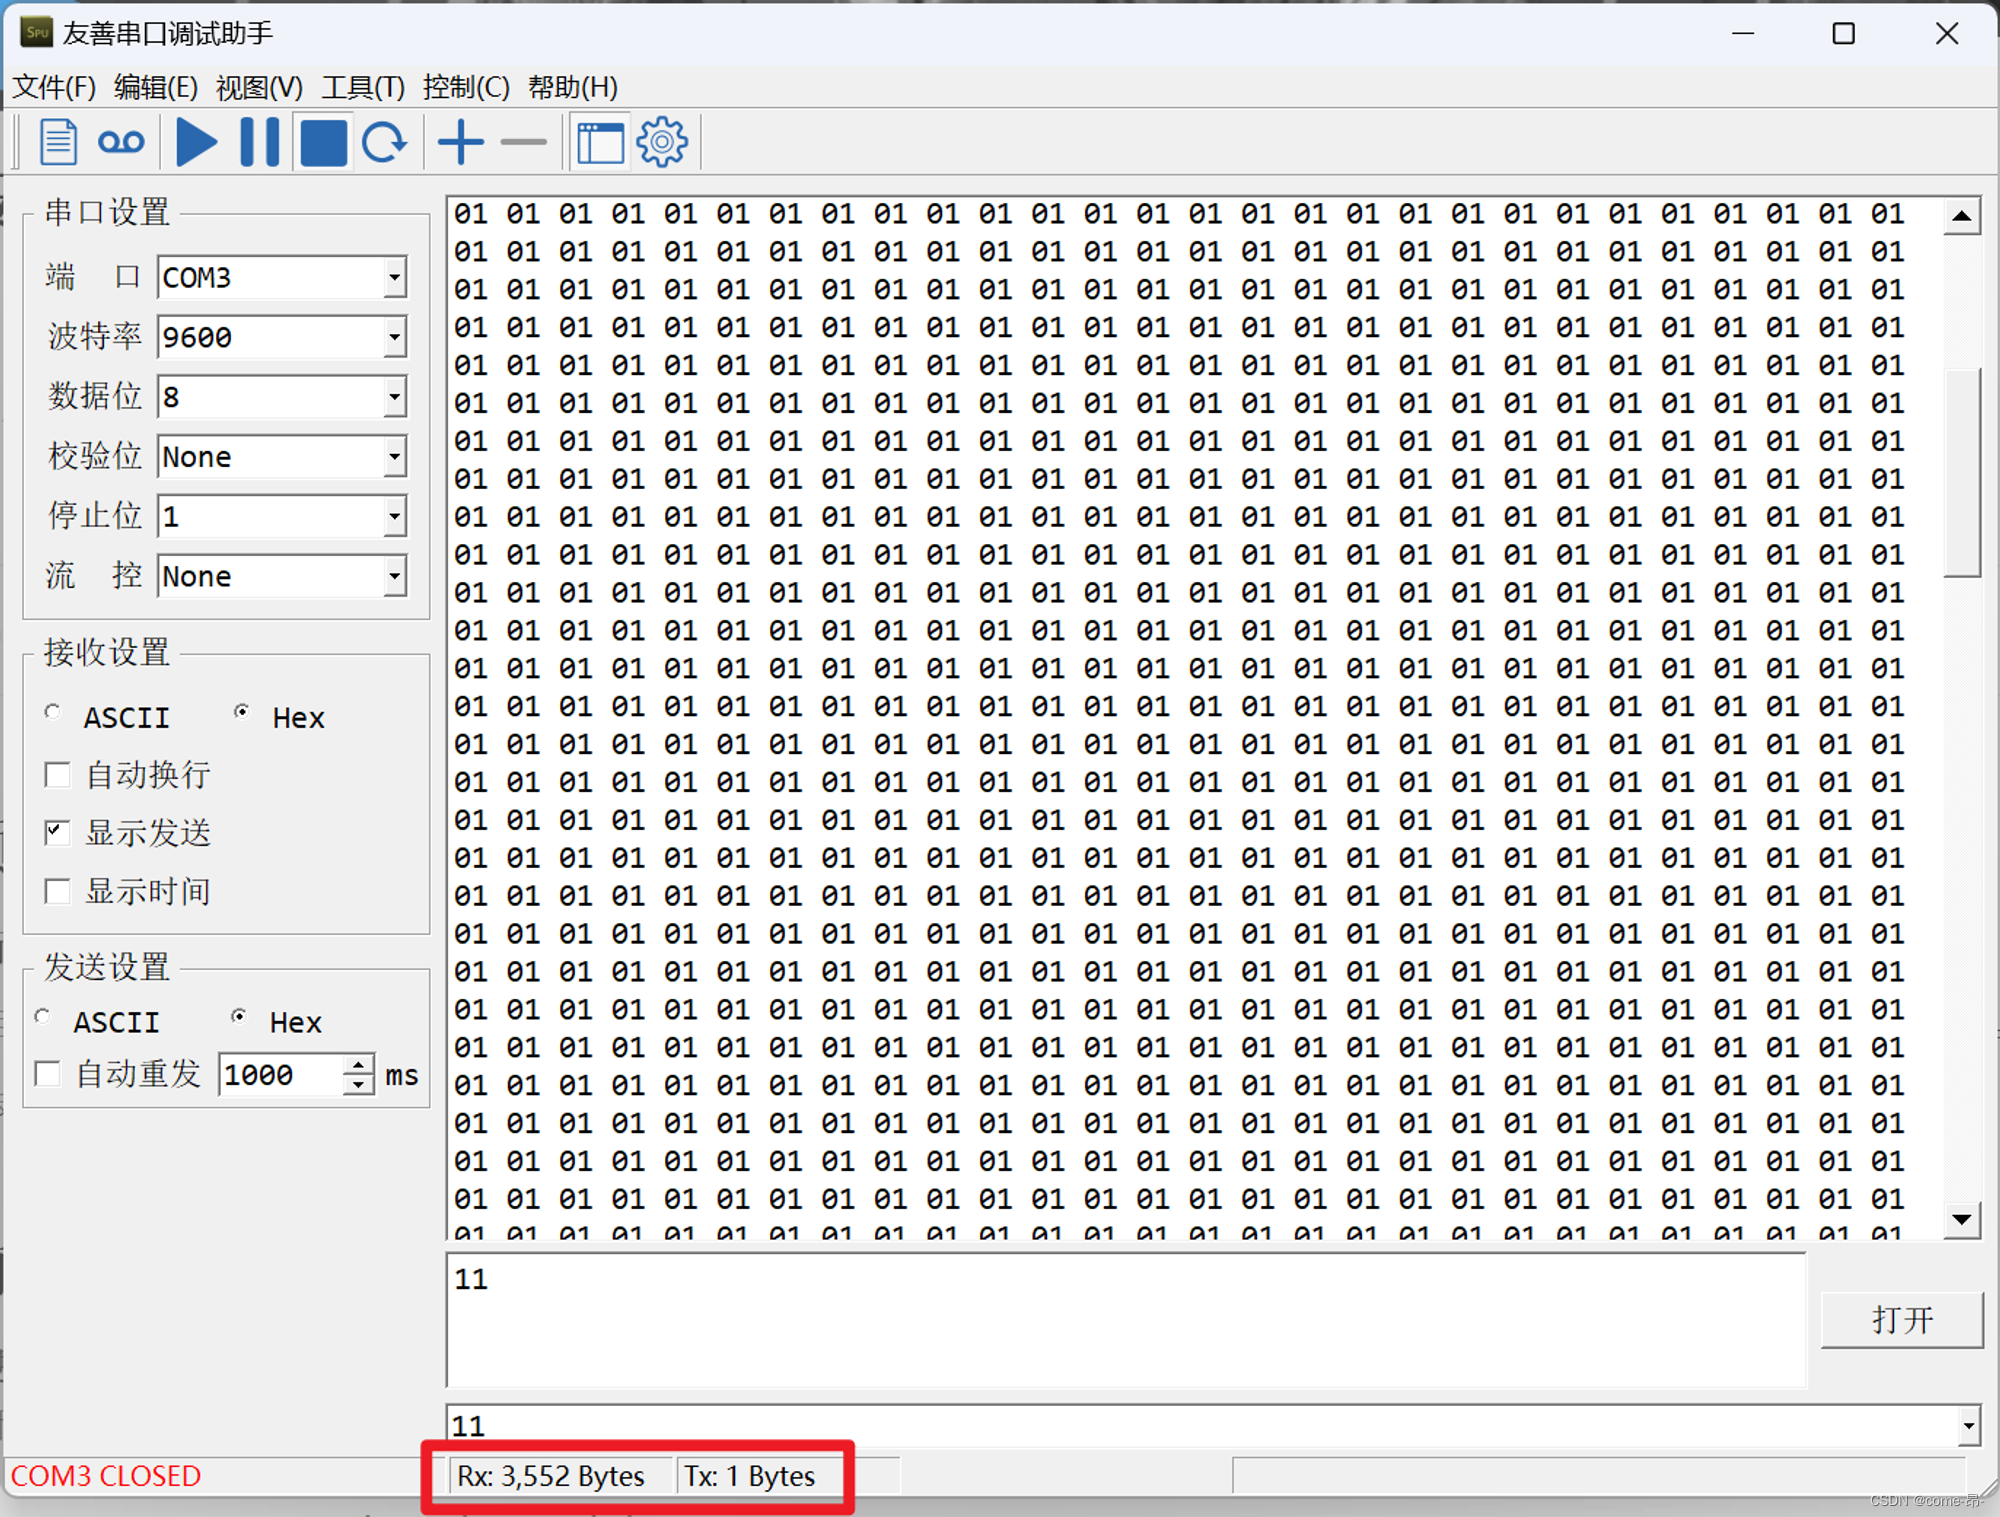Open the 编辑(E) menu
Screen dimensions: 2000x1517
point(155,87)
